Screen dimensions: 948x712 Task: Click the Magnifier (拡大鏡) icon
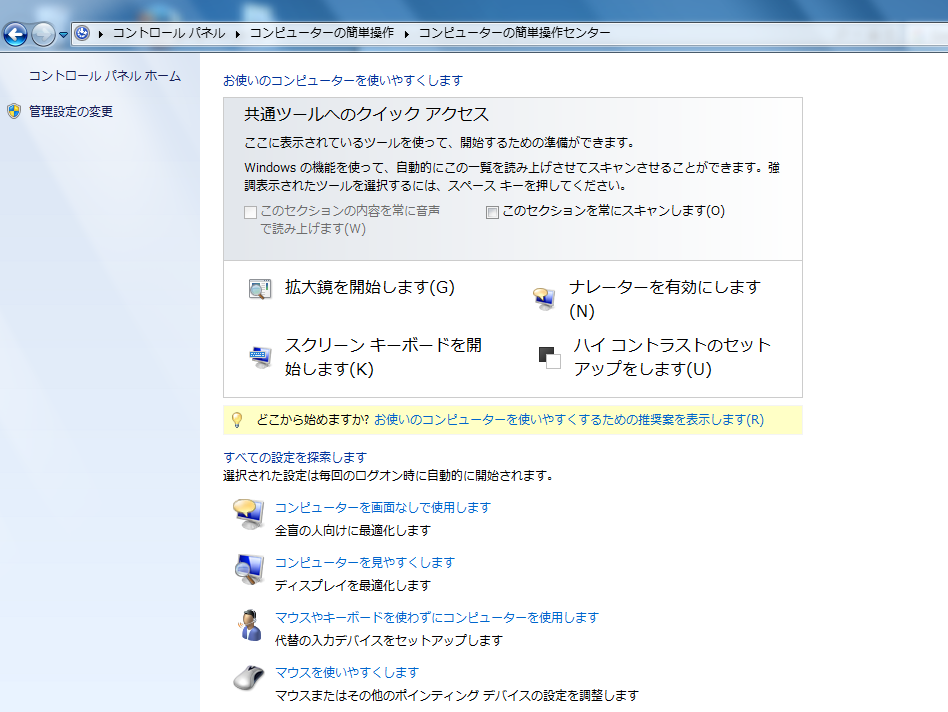260,289
